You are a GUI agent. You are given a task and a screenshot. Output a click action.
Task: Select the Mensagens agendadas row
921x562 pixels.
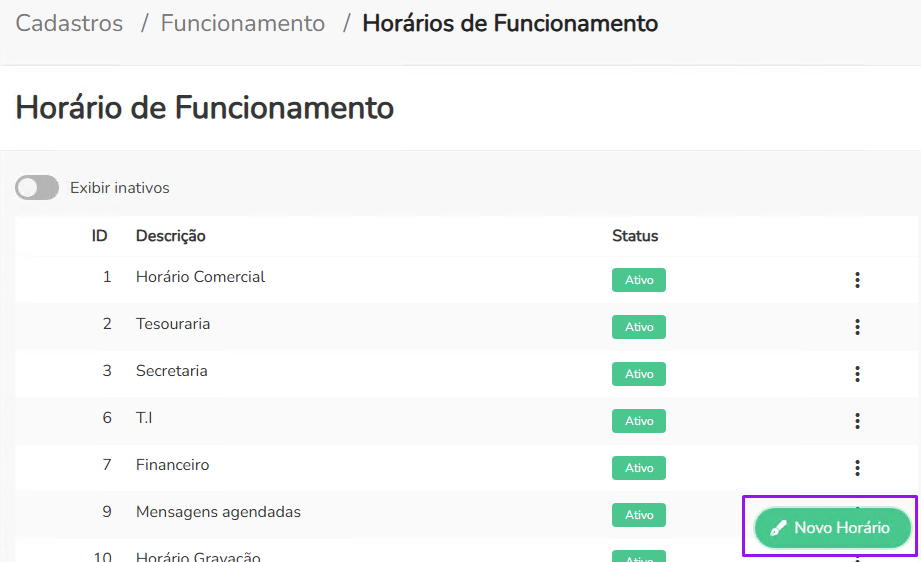click(x=218, y=512)
